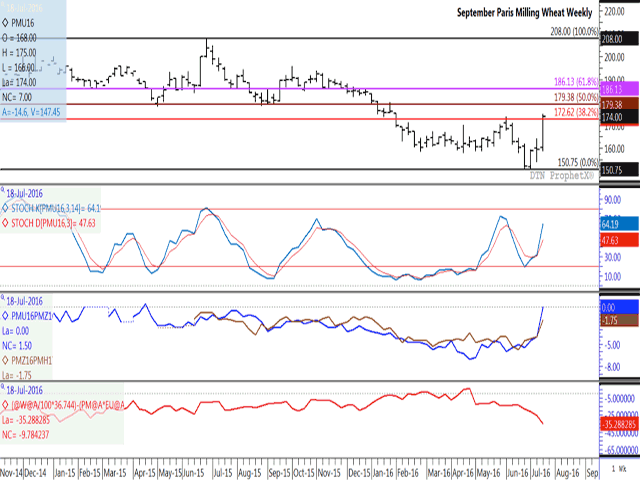Click the La= 174.00 last price value
This screenshot has width=640, height=480.
[x=19, y=82]
